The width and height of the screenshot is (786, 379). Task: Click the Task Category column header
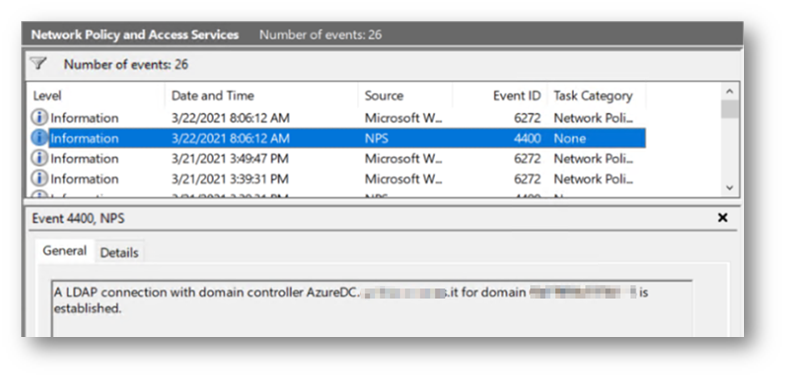pyautogui.click(x=596, y=96)
